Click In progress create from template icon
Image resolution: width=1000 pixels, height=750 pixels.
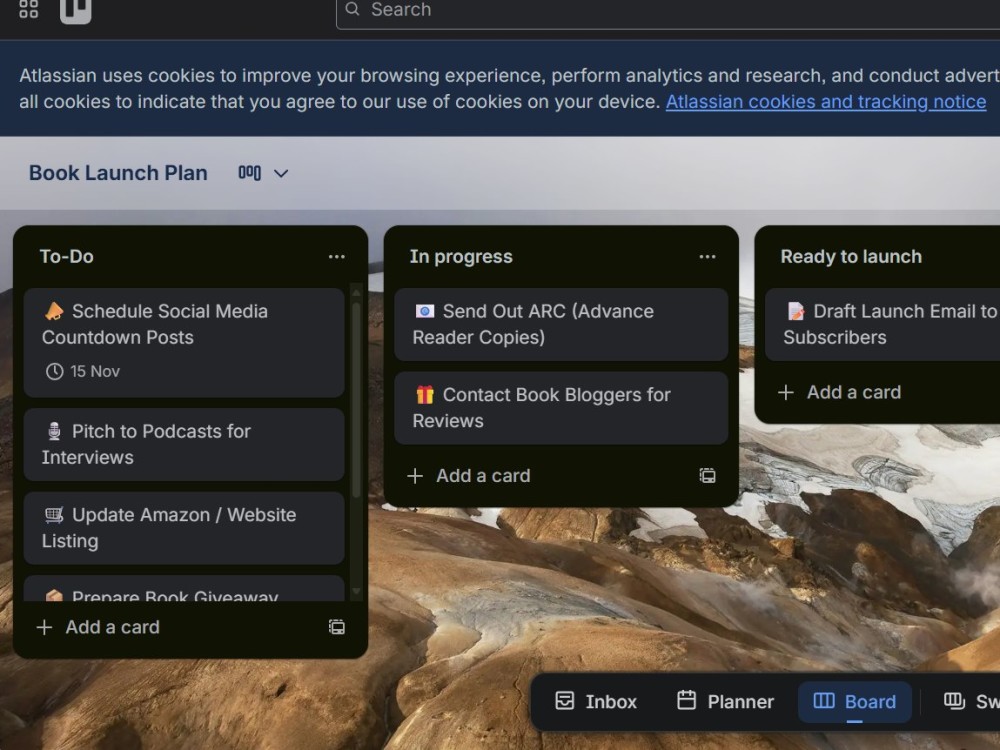pos(707,476)
